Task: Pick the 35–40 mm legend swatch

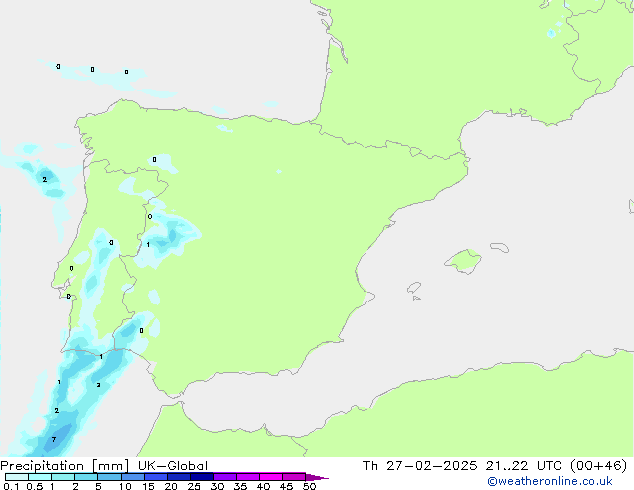Action: coord(247,477)
